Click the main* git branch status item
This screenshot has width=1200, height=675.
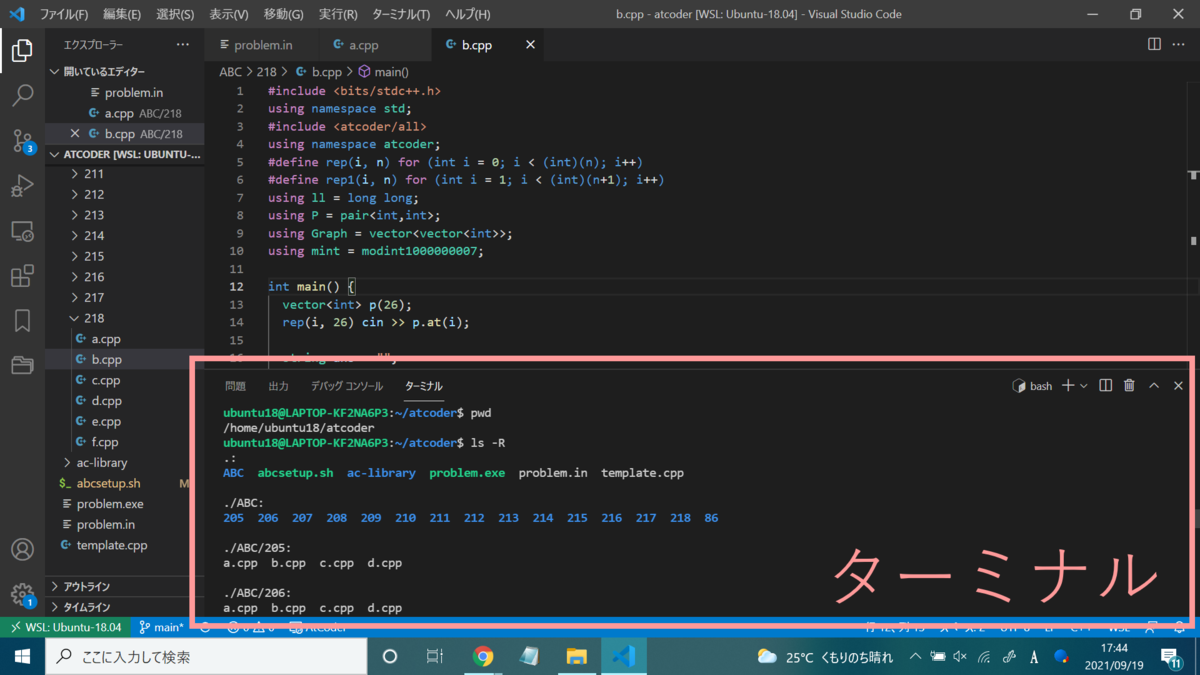(x=161, y=628)
